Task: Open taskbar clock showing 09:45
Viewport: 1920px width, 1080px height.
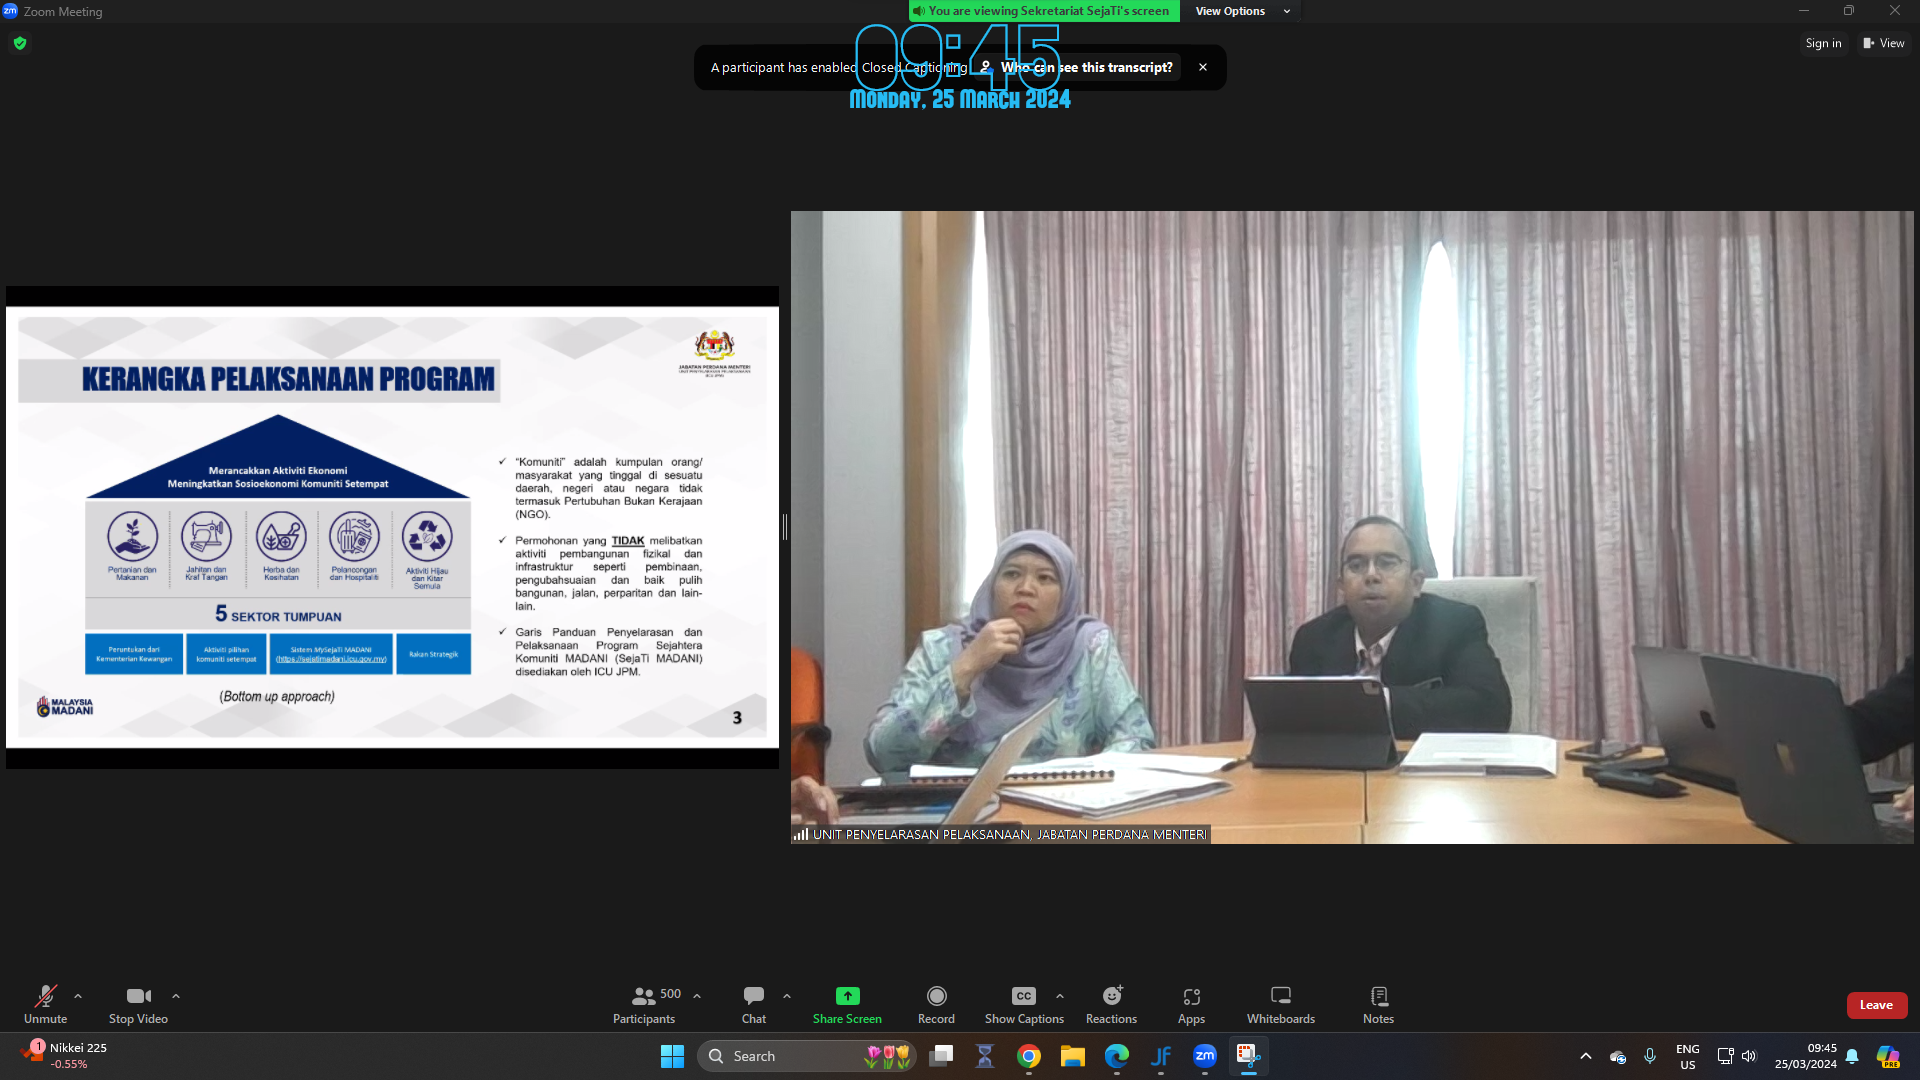Action: click(x=1806, y=1056)
